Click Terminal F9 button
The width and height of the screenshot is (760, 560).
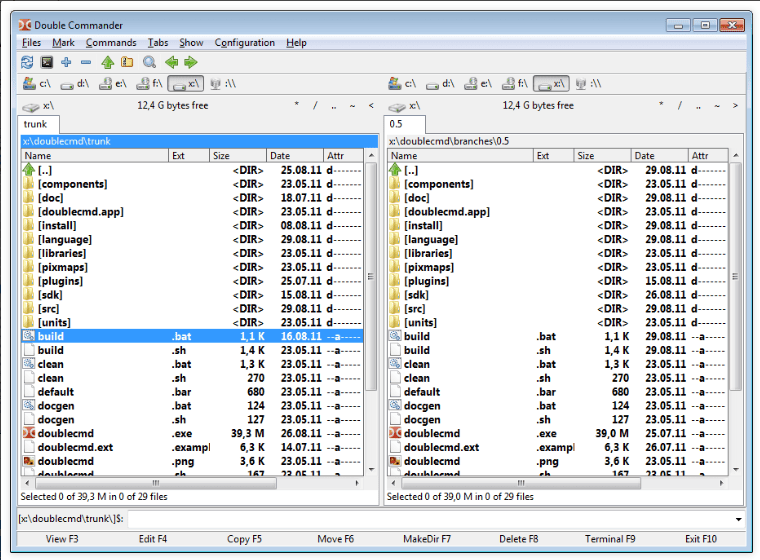(610, 539)
